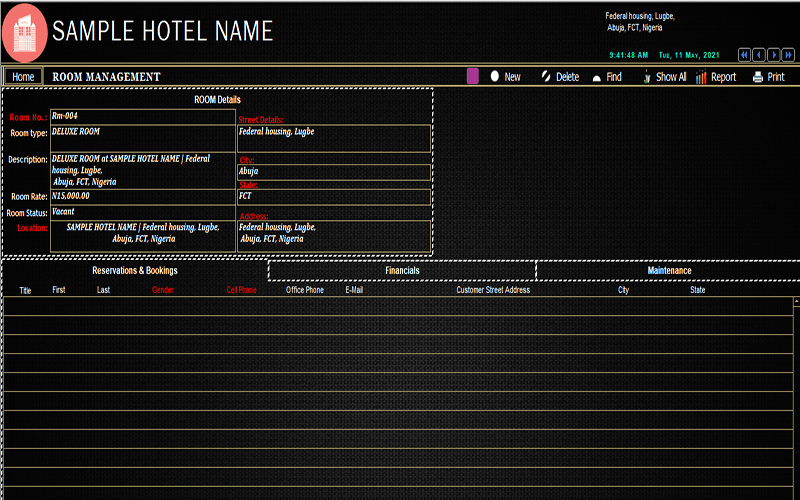Image resolution: width=800 pixels, height=500 pixels.
Task: Open Report via bar chart icon
Action: (x=702, y=77)
